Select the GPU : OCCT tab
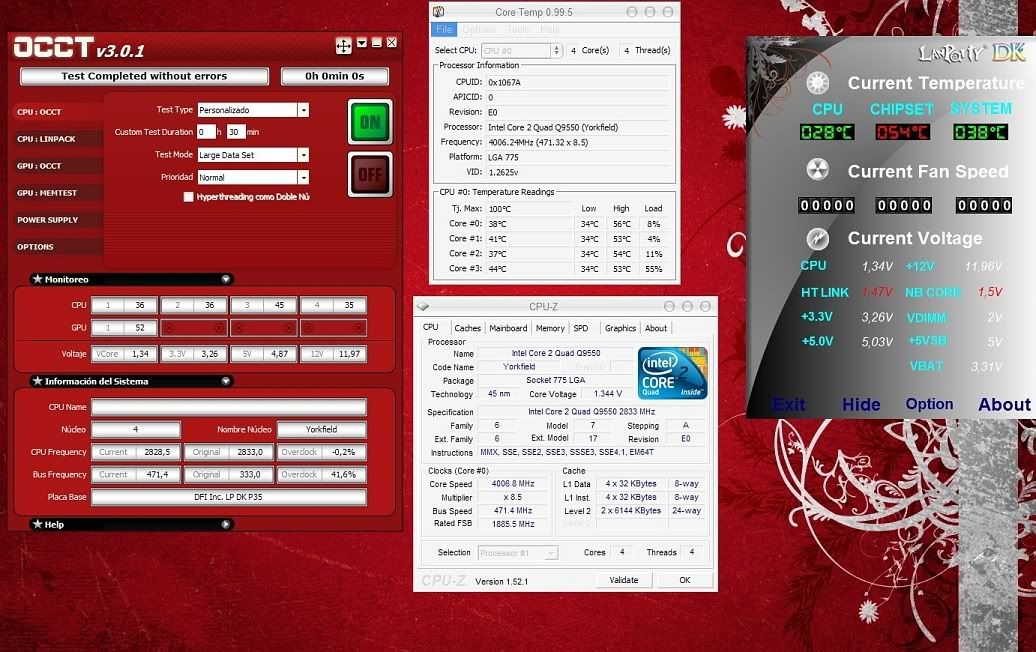 [x=57, y=166]
